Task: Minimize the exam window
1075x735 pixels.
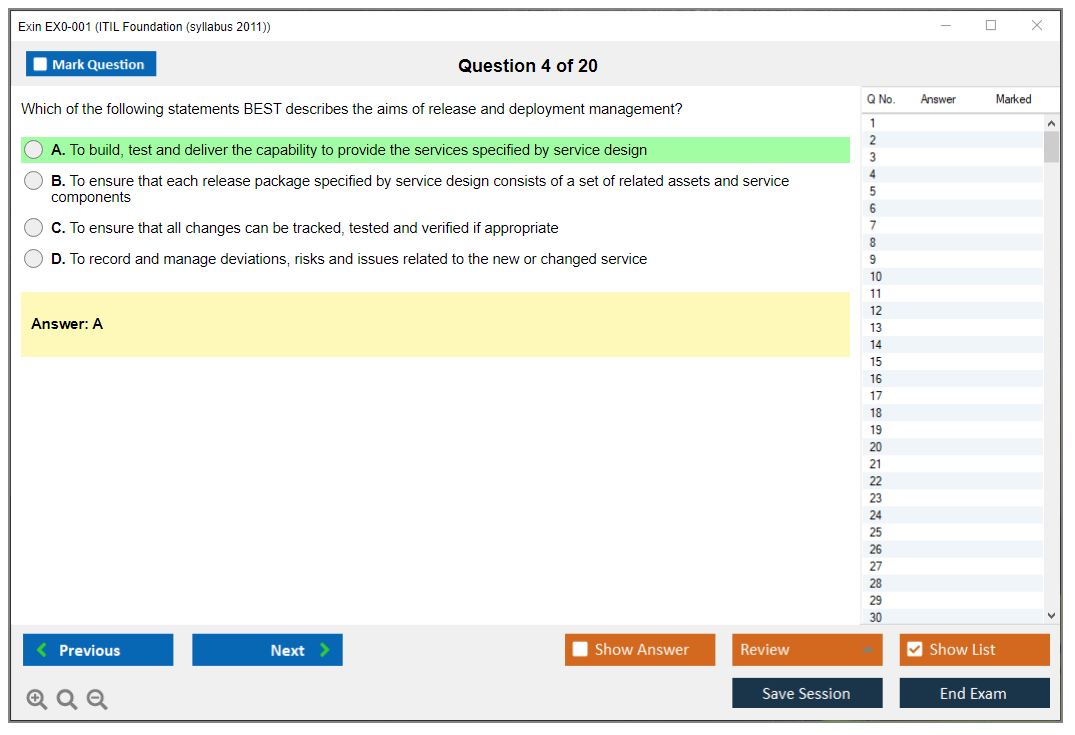Action: click(x=946, y=26)
